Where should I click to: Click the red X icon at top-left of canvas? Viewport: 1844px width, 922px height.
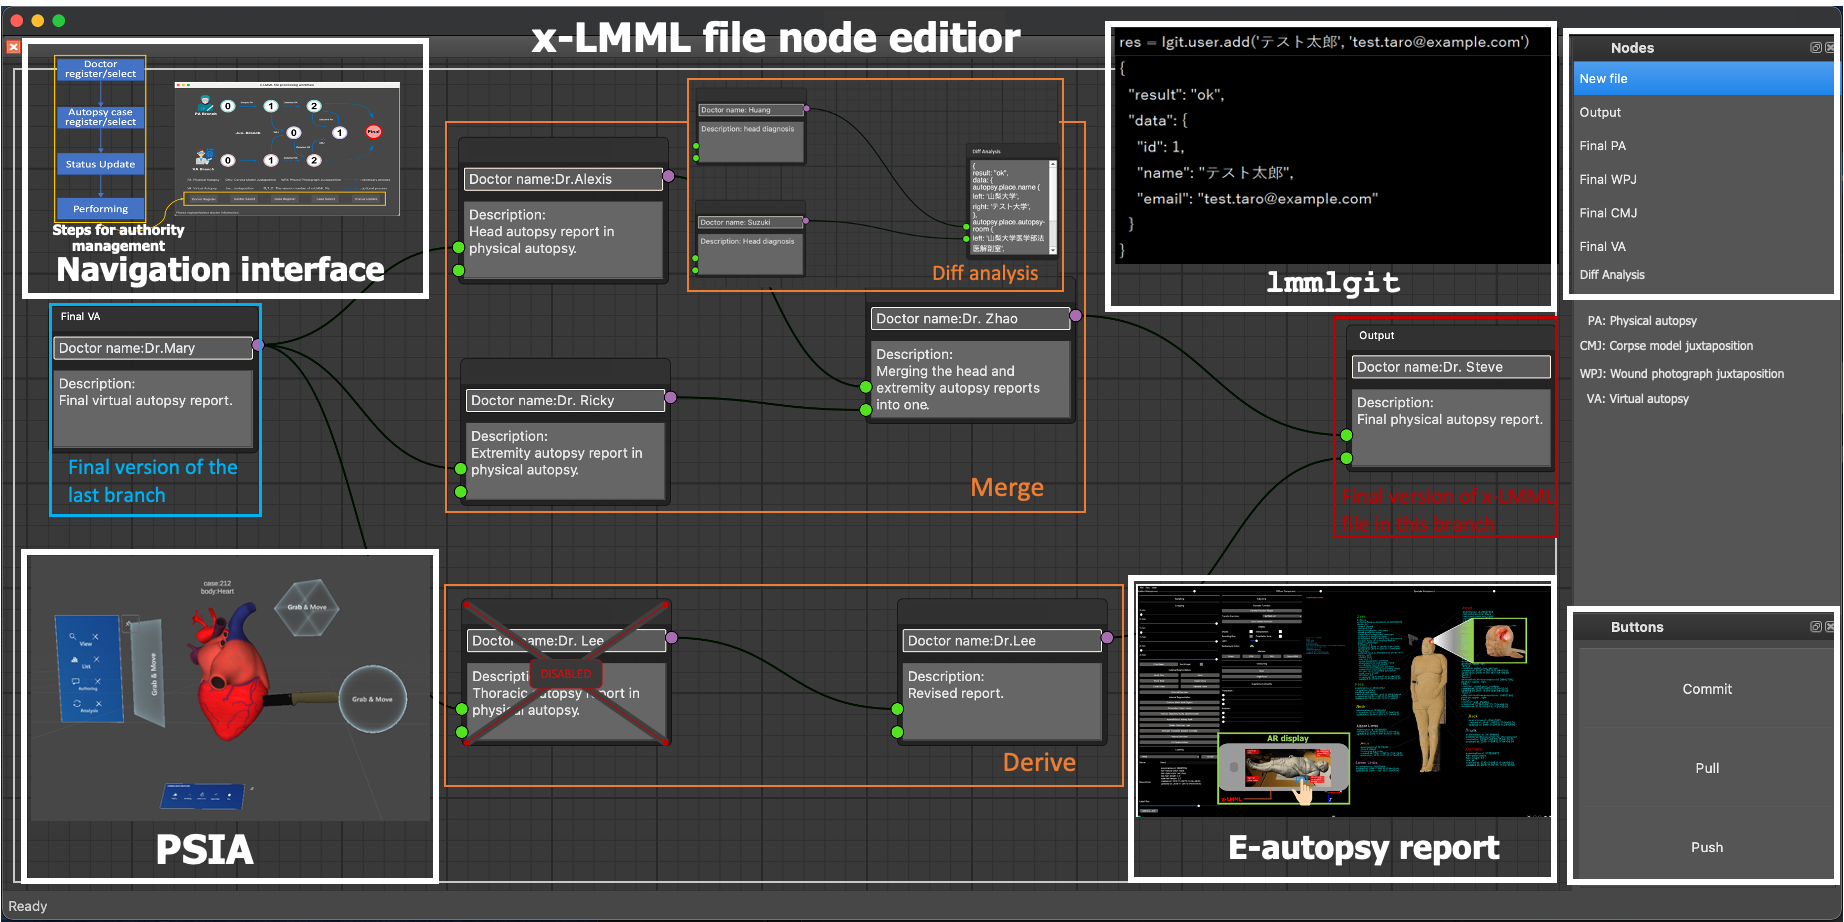pos(13,47)
